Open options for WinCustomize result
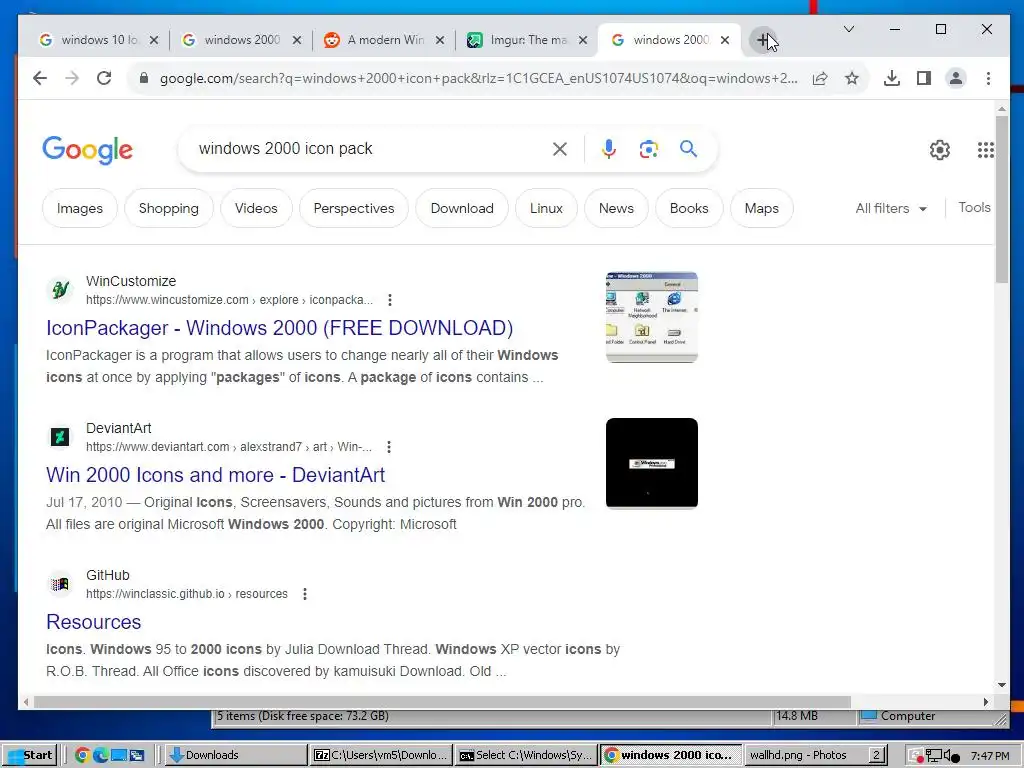Viewport: 1024px width, 768px height. click(390, 300)
